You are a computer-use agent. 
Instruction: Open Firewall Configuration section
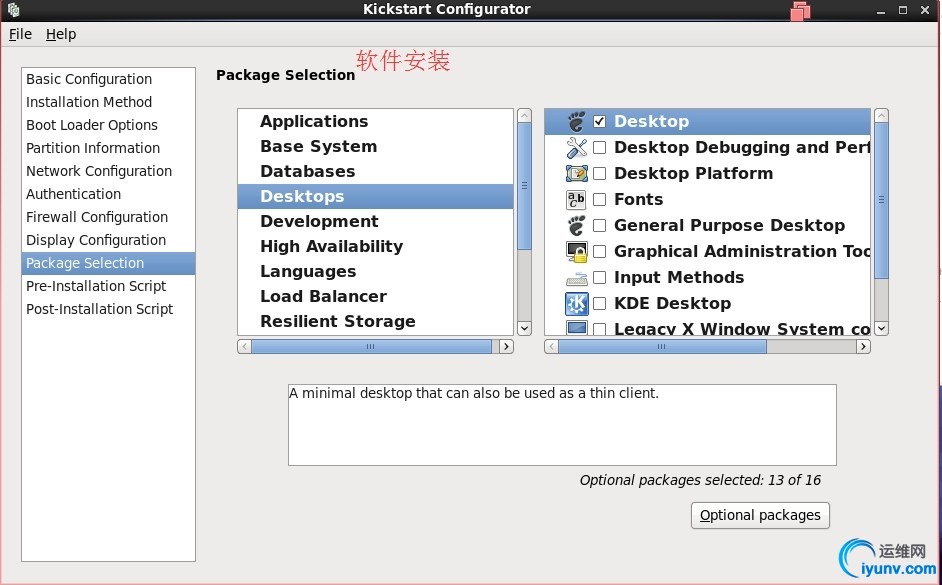[x=108, y=217]
